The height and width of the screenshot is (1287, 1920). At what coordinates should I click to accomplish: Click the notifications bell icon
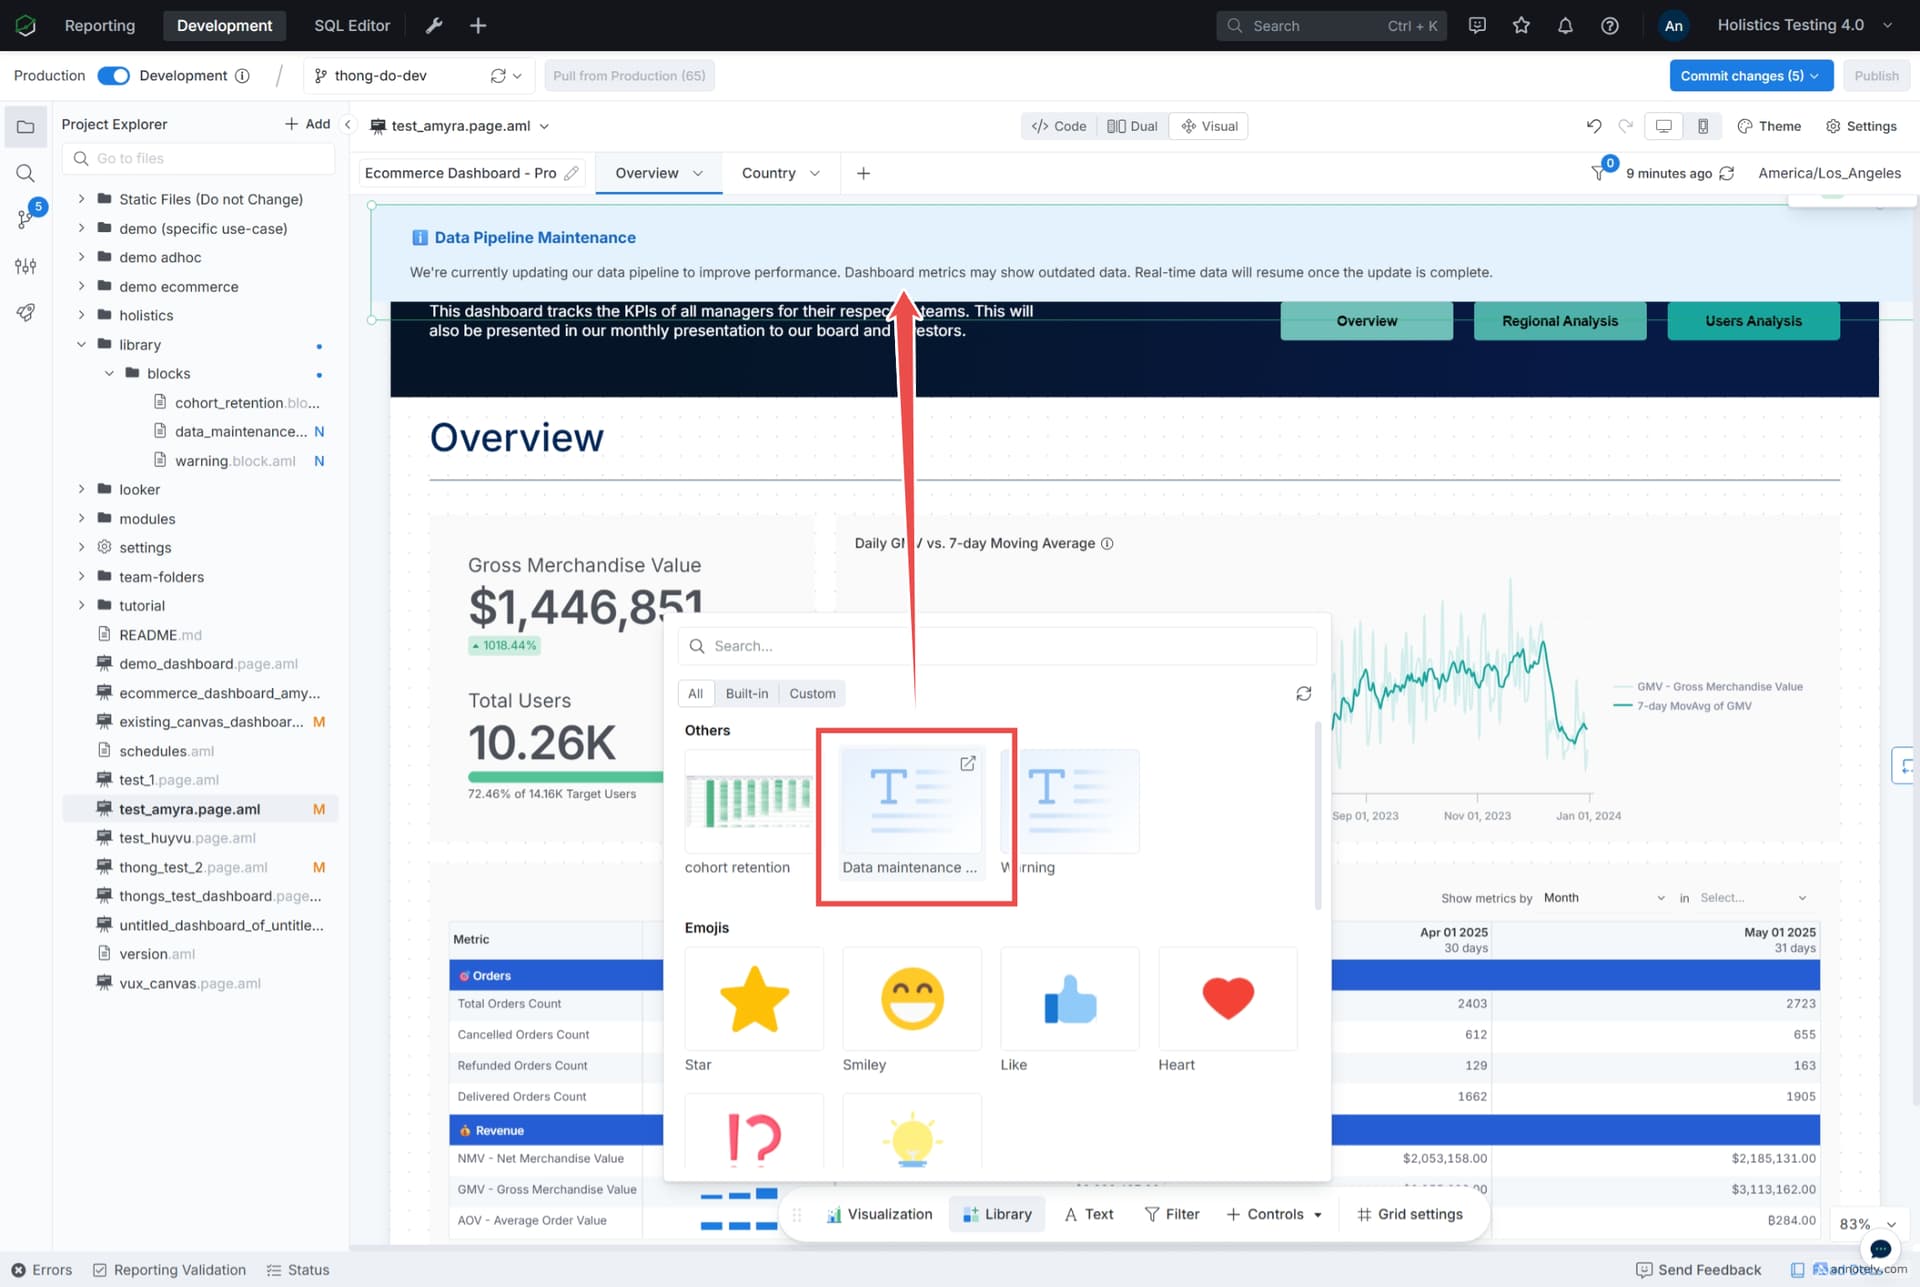click(1565, 26)
